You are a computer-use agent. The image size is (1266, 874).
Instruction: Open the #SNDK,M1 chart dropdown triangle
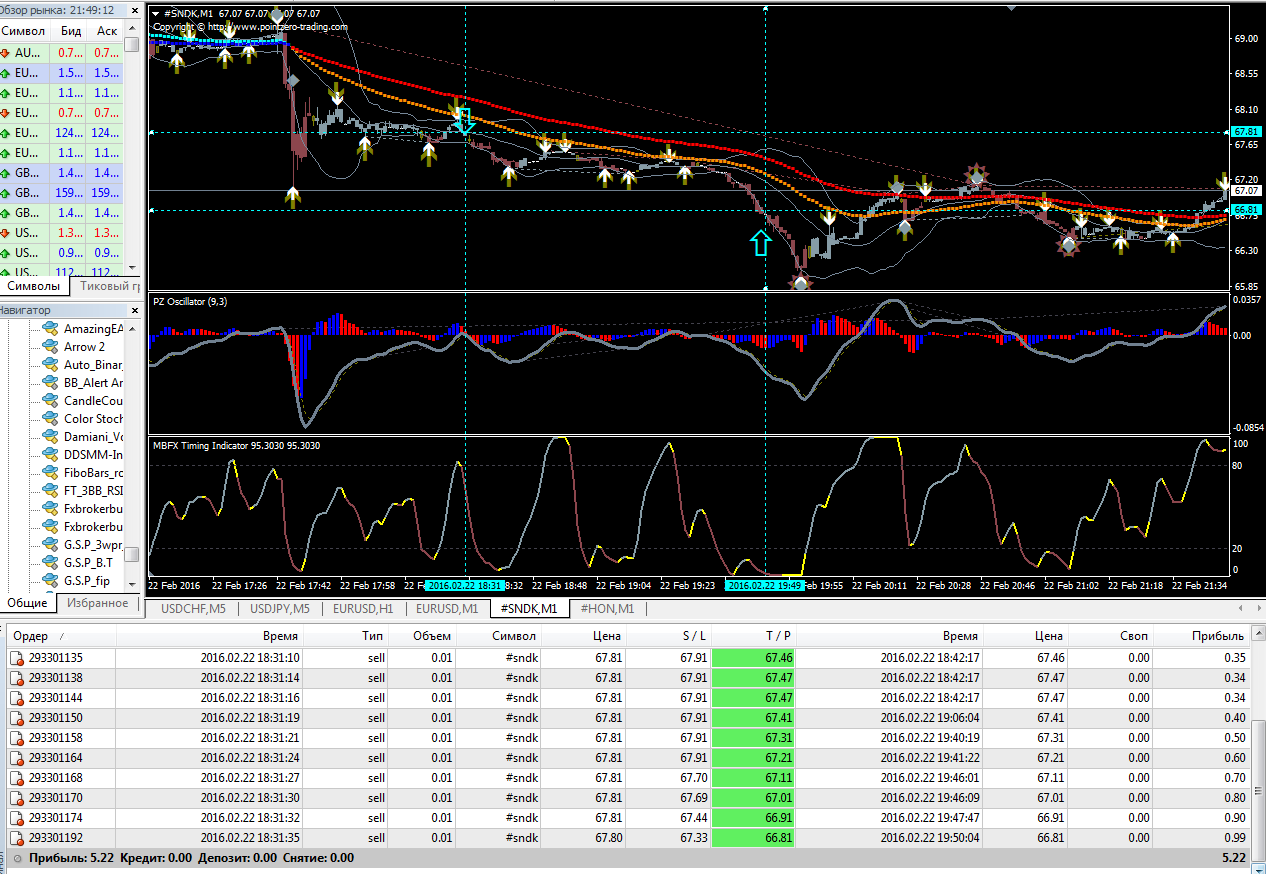pos(156,13)
